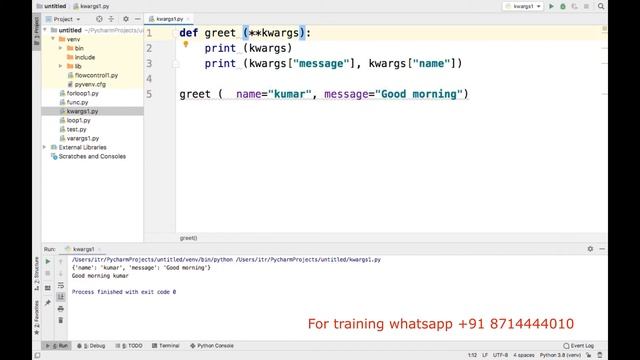640x360 pixels.
Task: Open the Structure side tool window
Action: [x=37, y=273]
